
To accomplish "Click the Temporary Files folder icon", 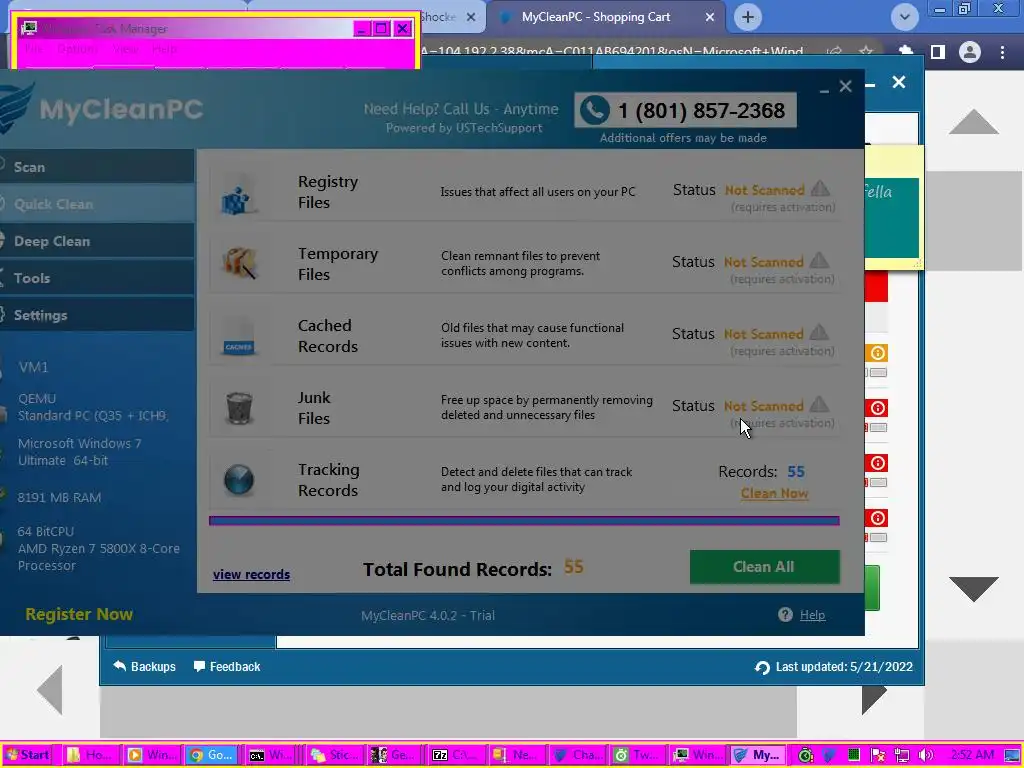I will coord(239,263).
